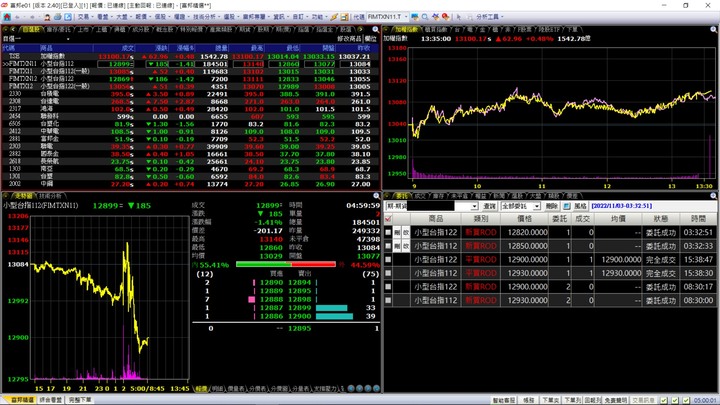
Task: Click the calendar icon beside 風格 button
Action: (x=567, y=206)
